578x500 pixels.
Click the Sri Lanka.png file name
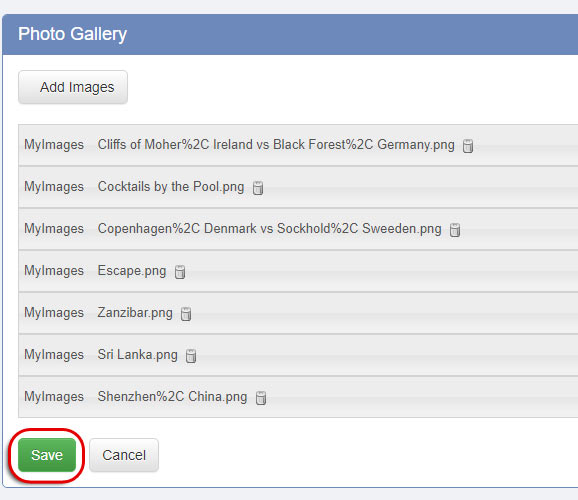137,355
